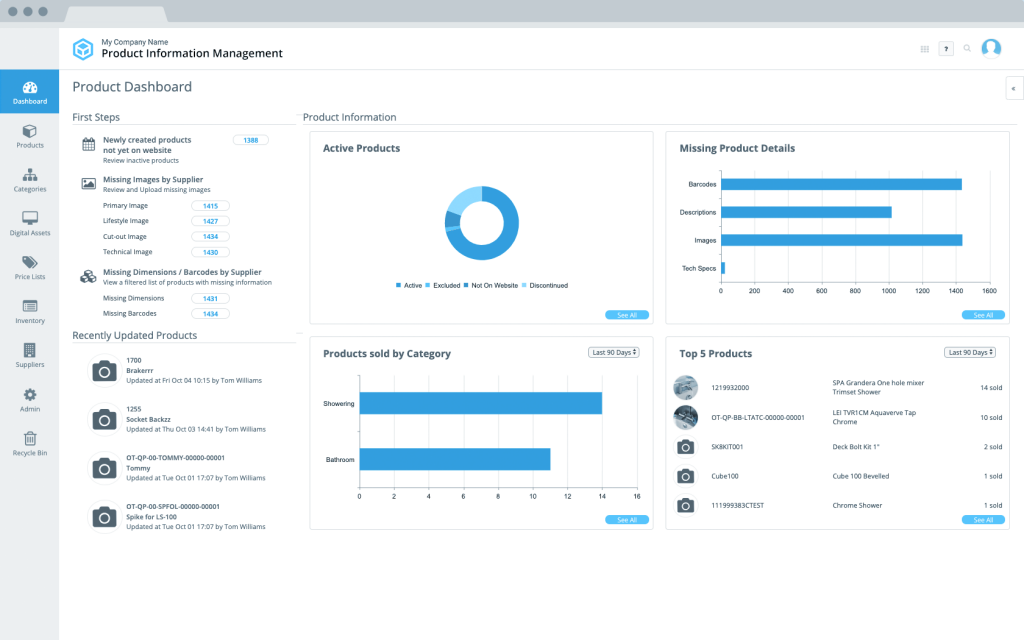Viewport: 1024px width, 640px height.
Task: Open the Recycle Bin
Action: click(29, 444)
